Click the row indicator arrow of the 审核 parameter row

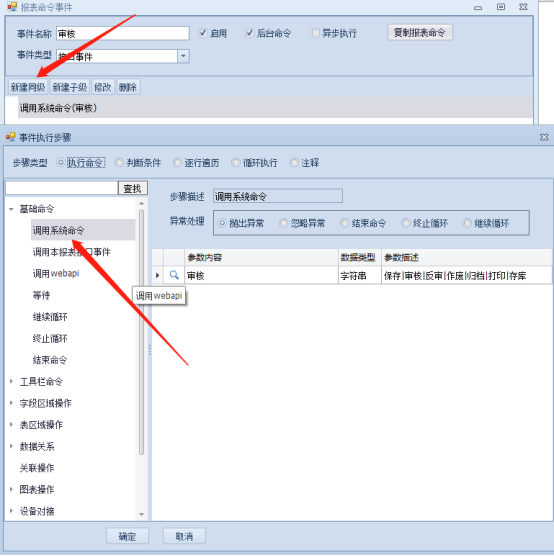(157, 275)
